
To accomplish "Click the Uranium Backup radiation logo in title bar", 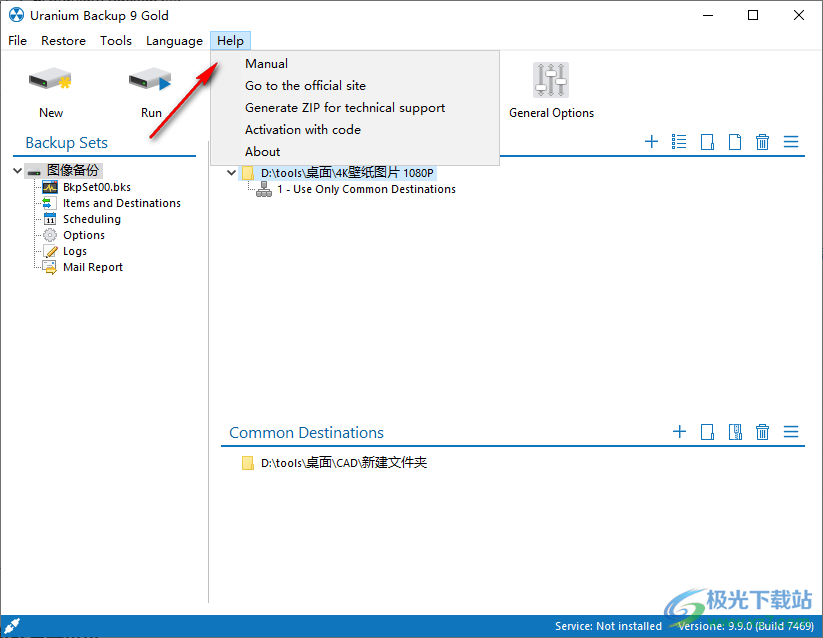I will 16,15.
